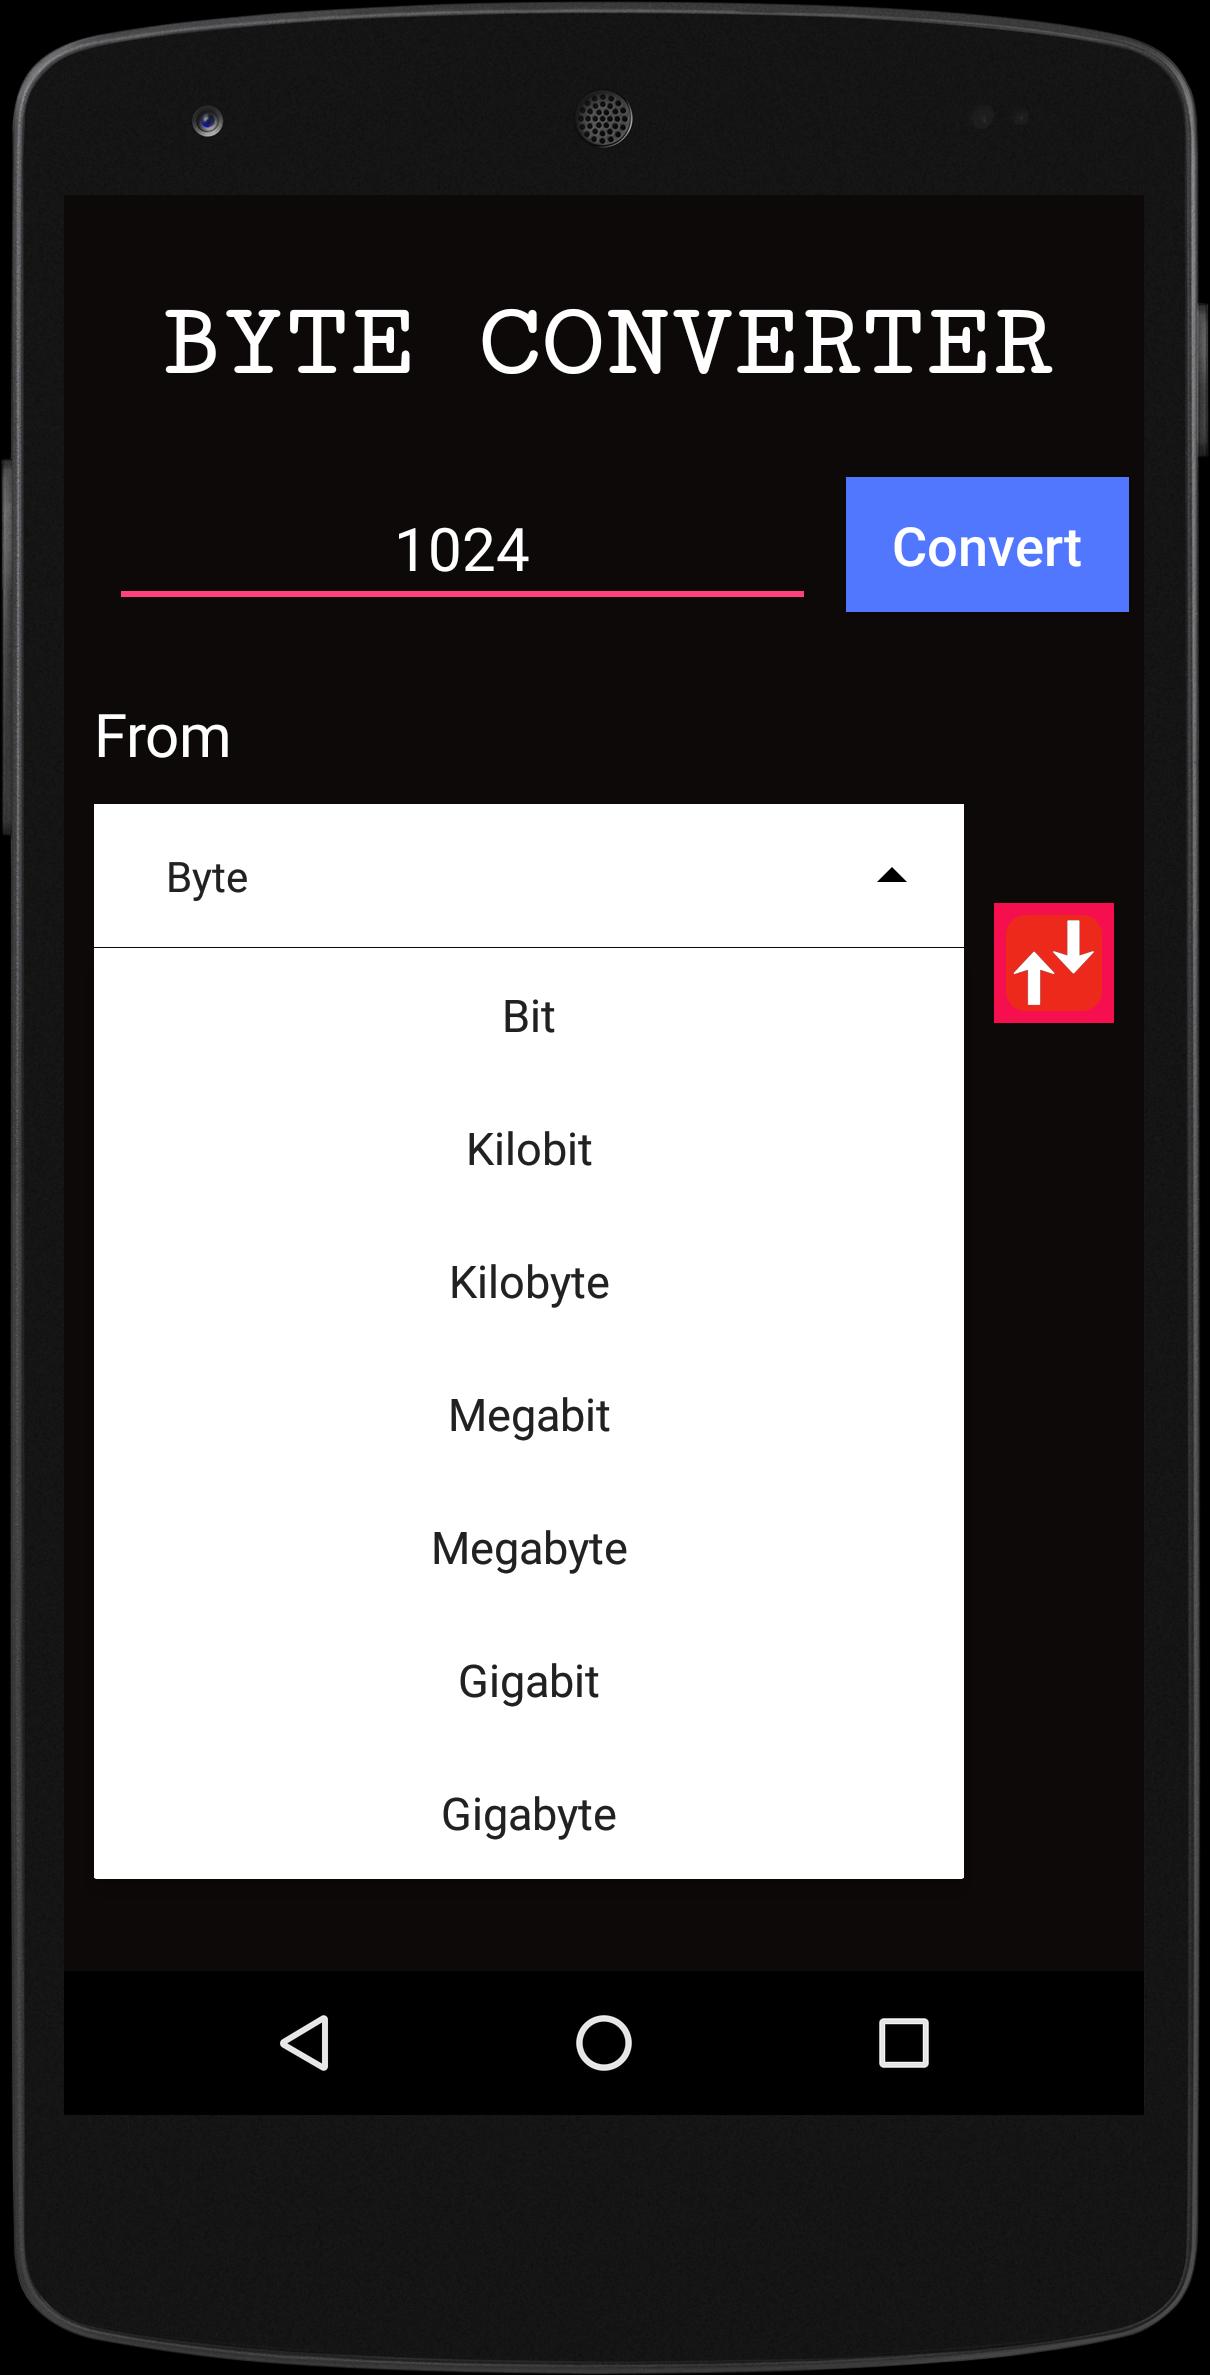1210x2375 pixels.
Task: Tap the pink underline of value field
Action: [x=462, y=594]
